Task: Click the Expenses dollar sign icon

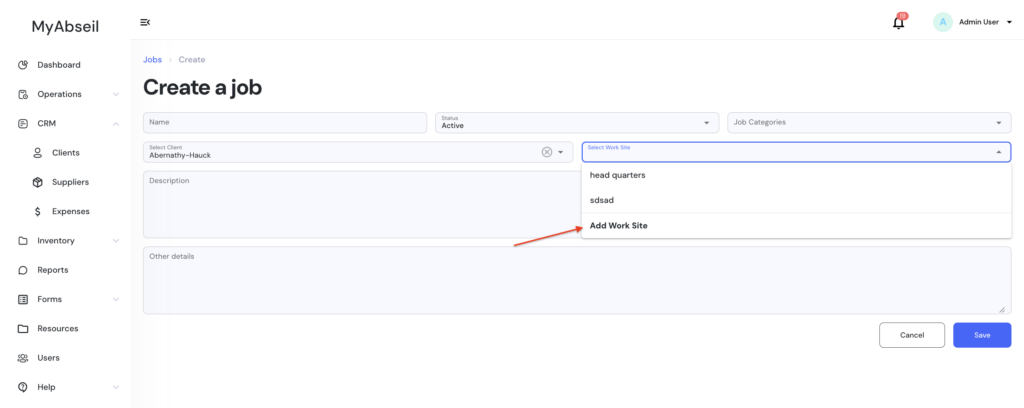Action: click(x=37, y=211)
